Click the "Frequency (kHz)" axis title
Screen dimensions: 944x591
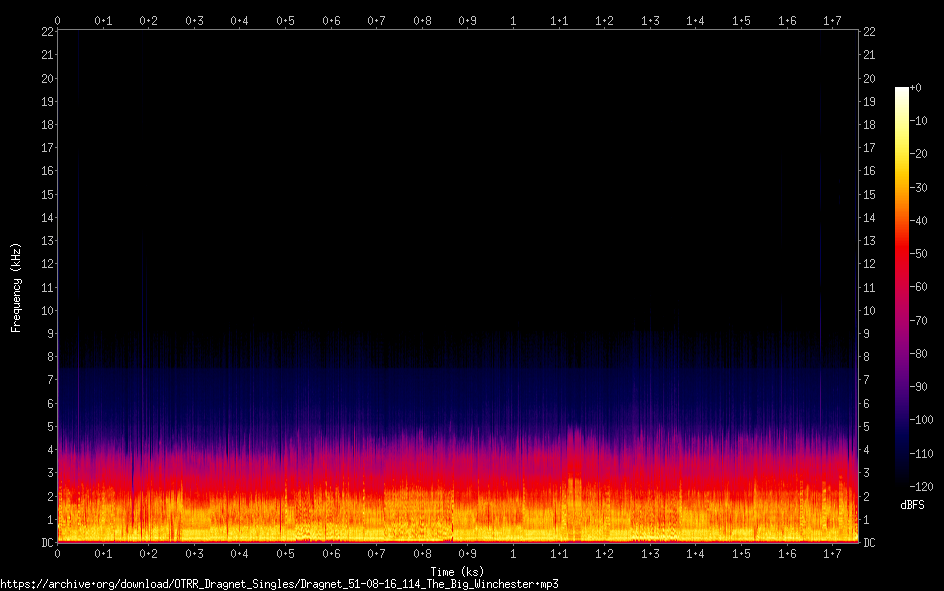click(x=15, y=287)
